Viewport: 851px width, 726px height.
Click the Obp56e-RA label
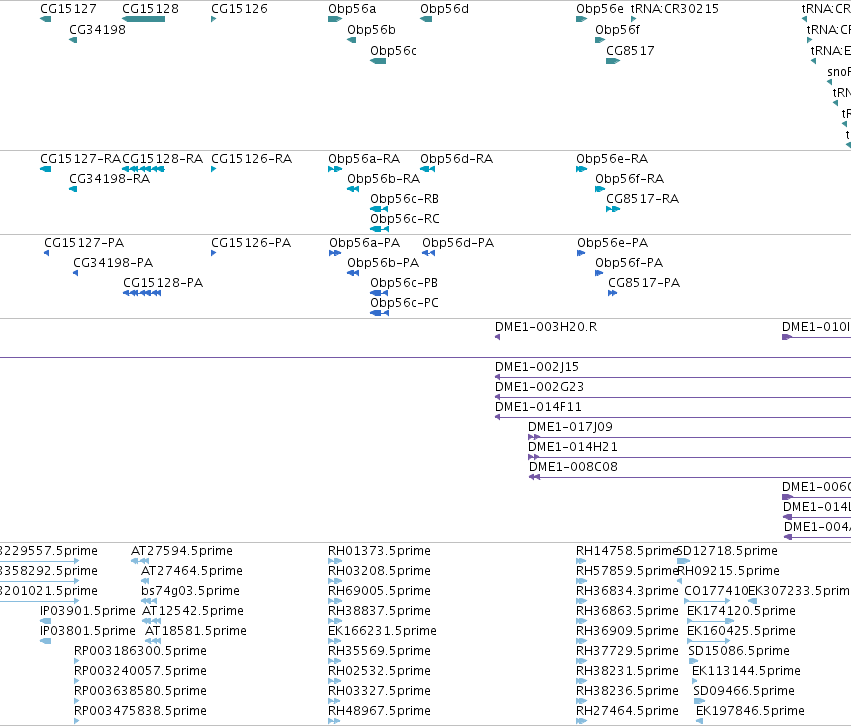[612, 159]
